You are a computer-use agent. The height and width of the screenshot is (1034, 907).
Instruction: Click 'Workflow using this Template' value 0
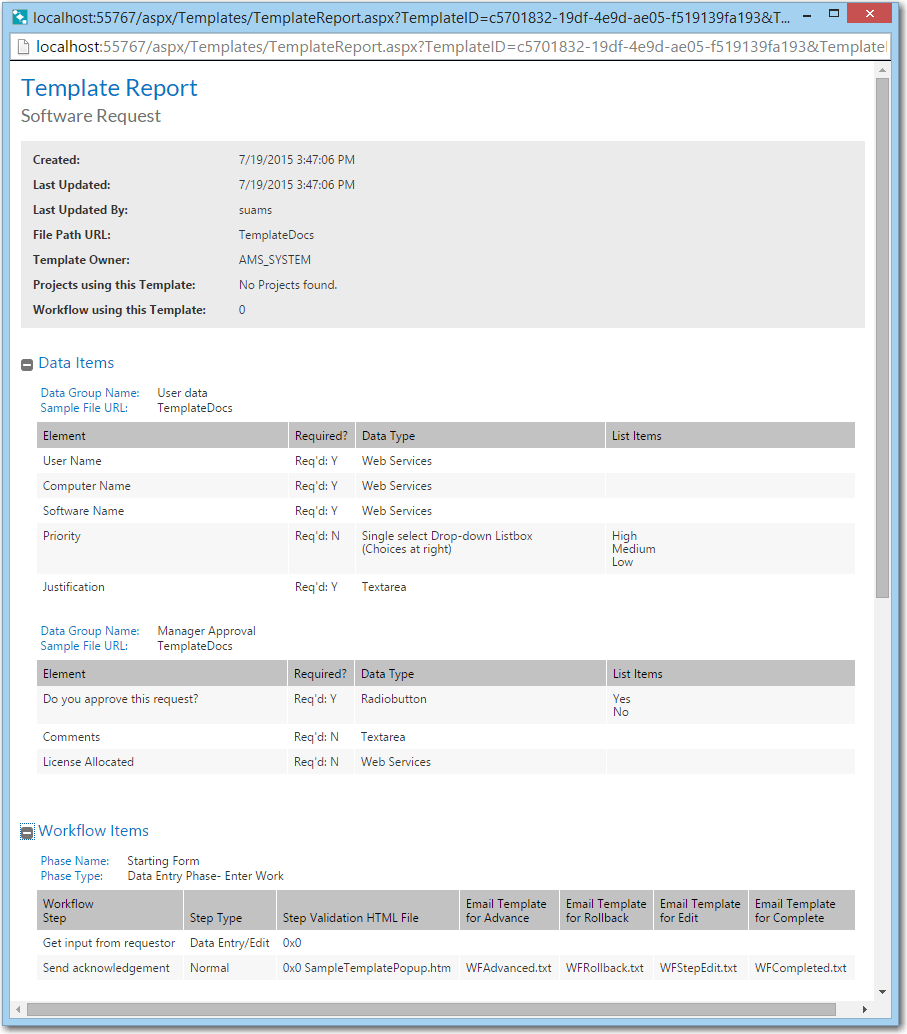[x=242, y=310]
